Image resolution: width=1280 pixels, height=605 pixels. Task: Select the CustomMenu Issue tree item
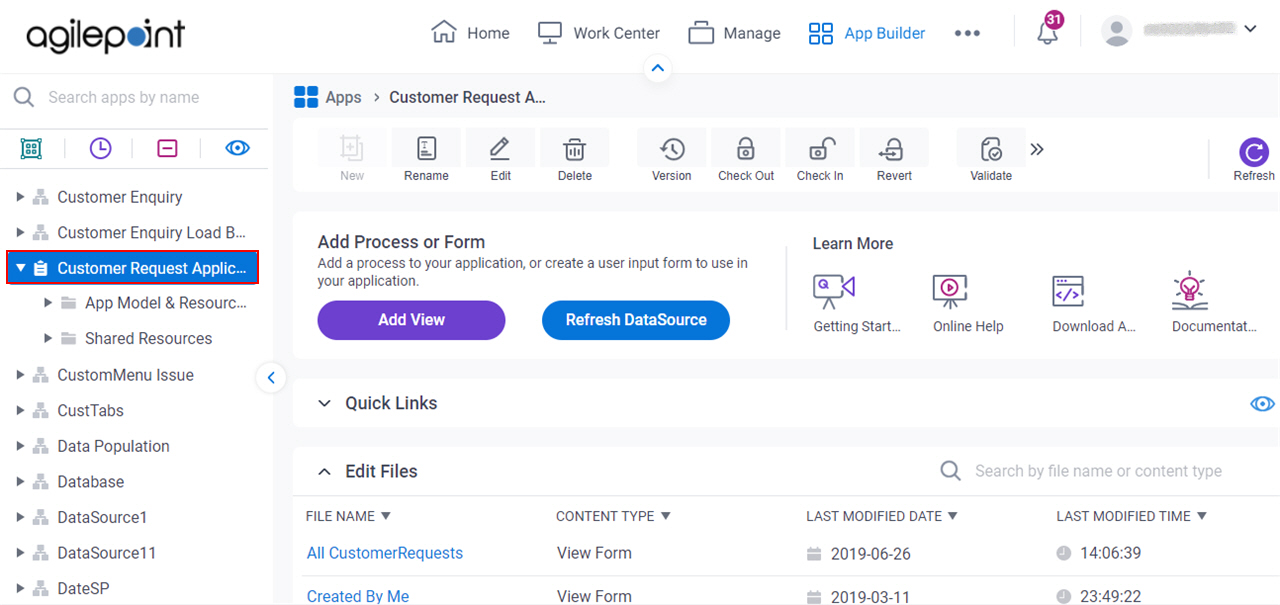pyautogui.click(x=125, y=375)
